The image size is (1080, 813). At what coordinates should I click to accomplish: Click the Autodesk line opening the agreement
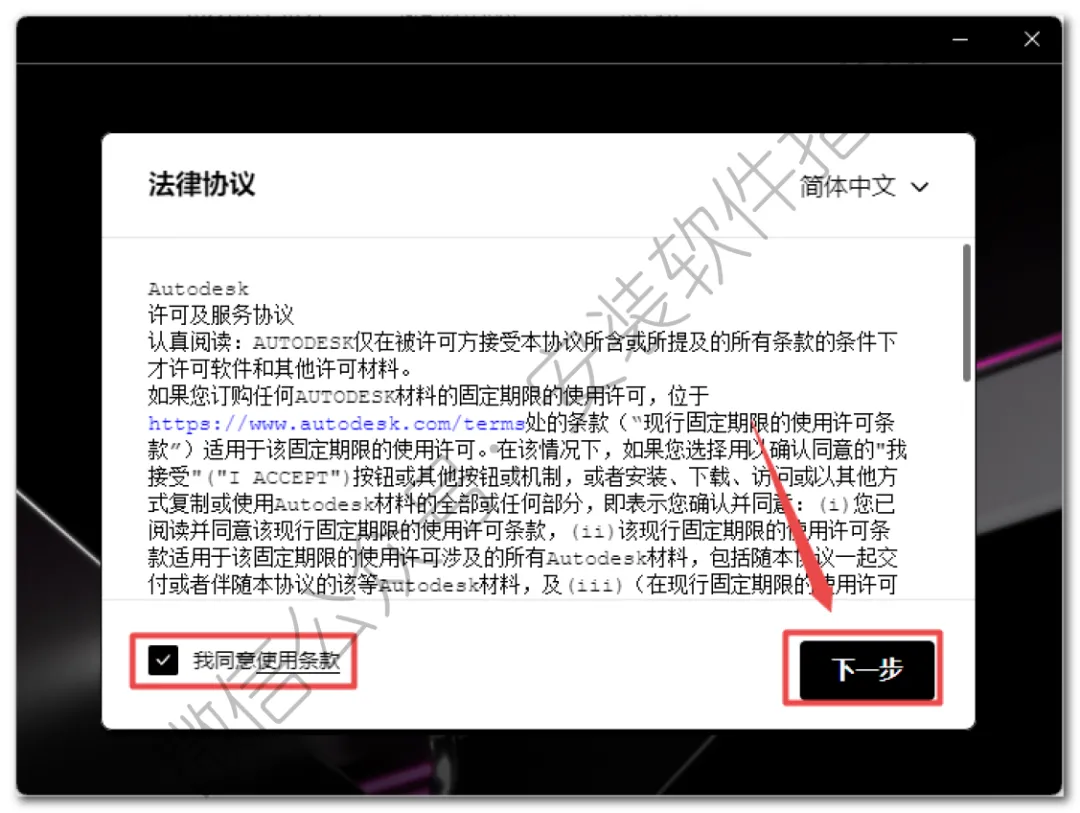click(x=198, y=289)
